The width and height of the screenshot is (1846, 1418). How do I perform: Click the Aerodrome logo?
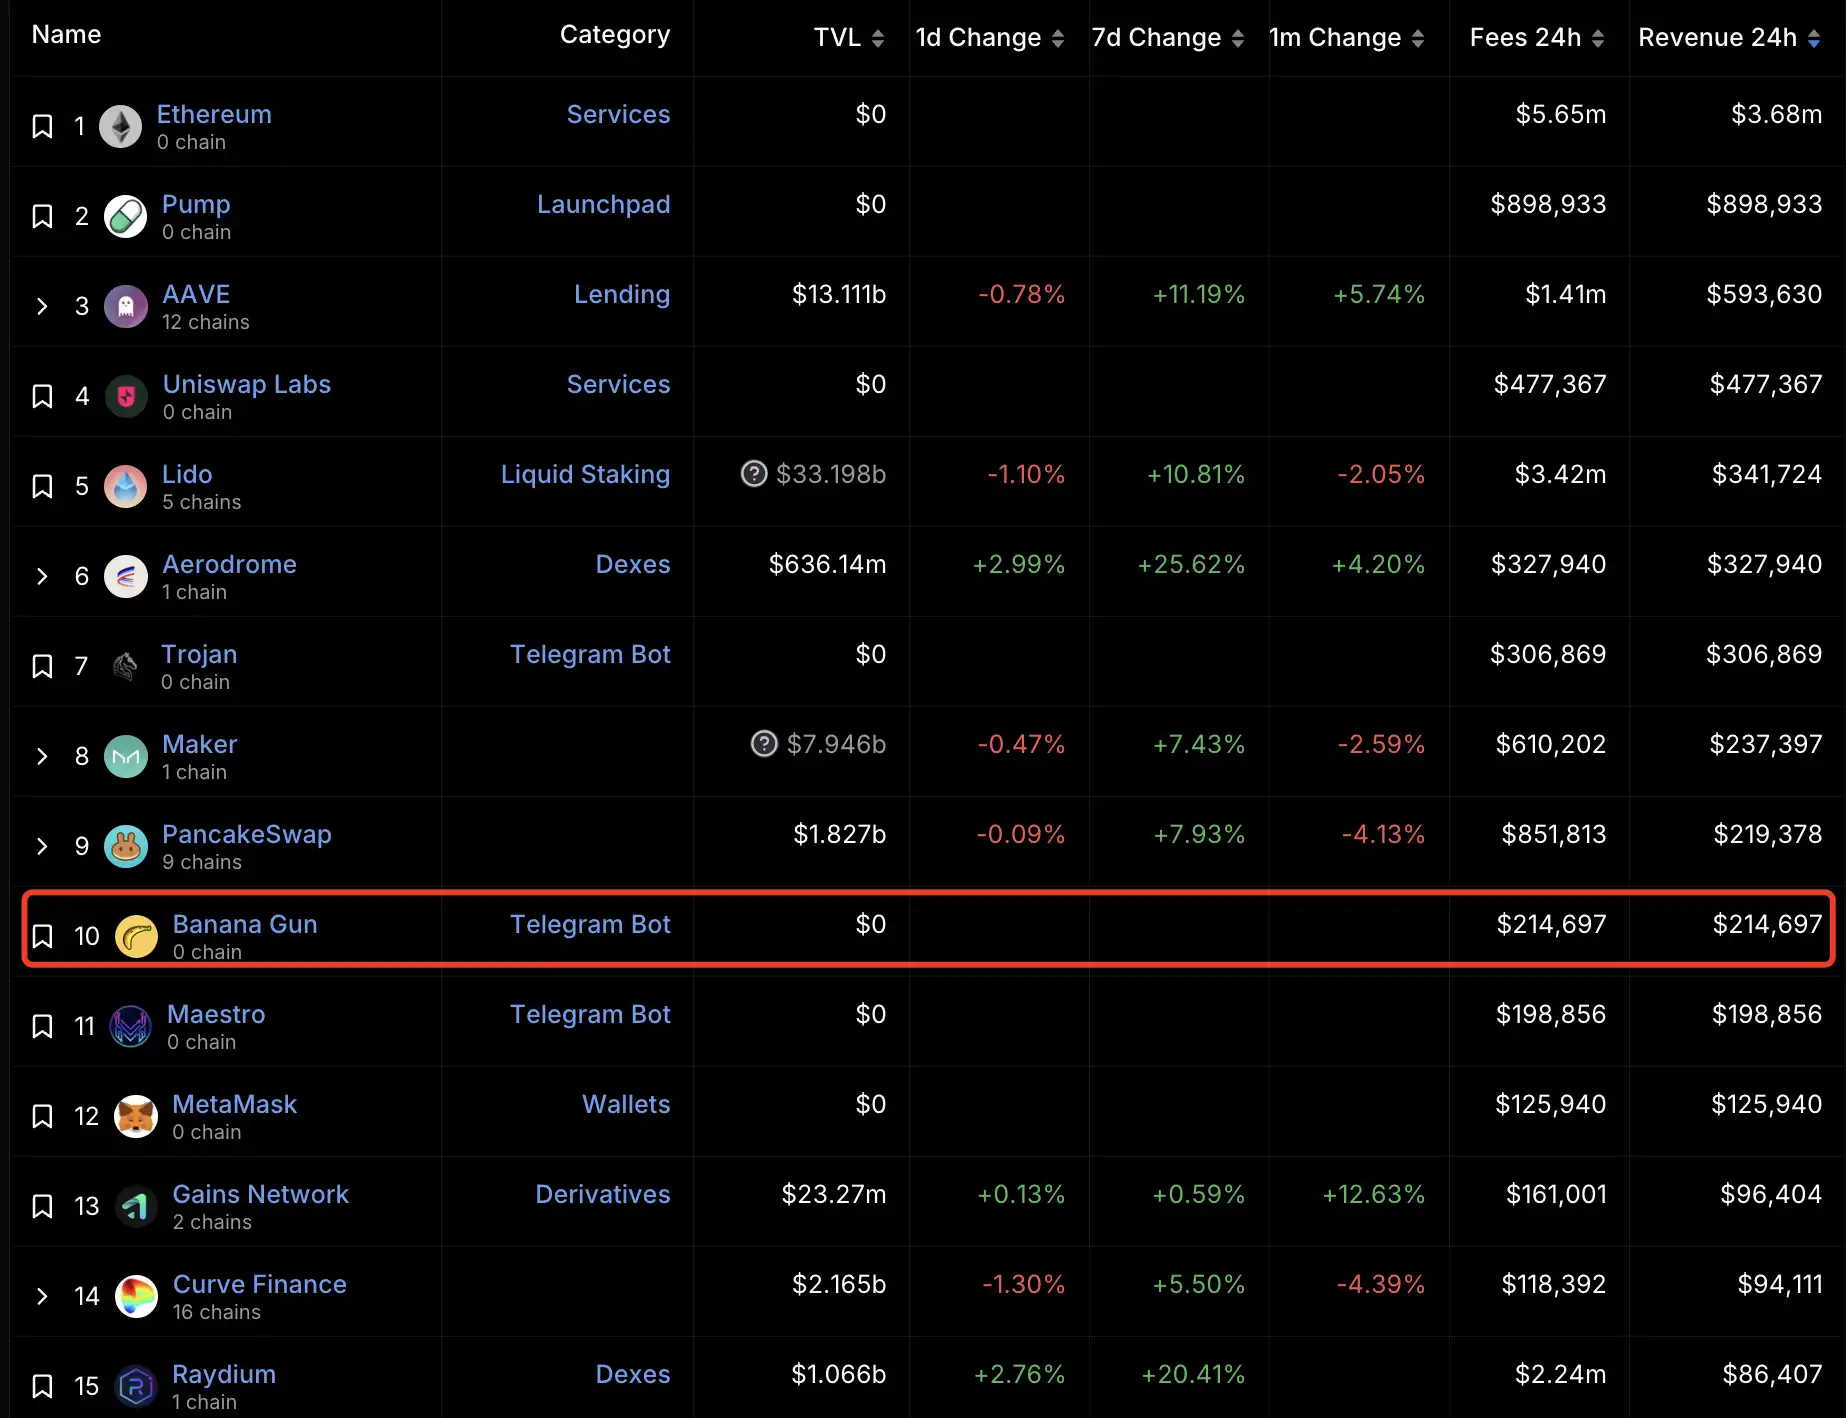pos(126,577)
